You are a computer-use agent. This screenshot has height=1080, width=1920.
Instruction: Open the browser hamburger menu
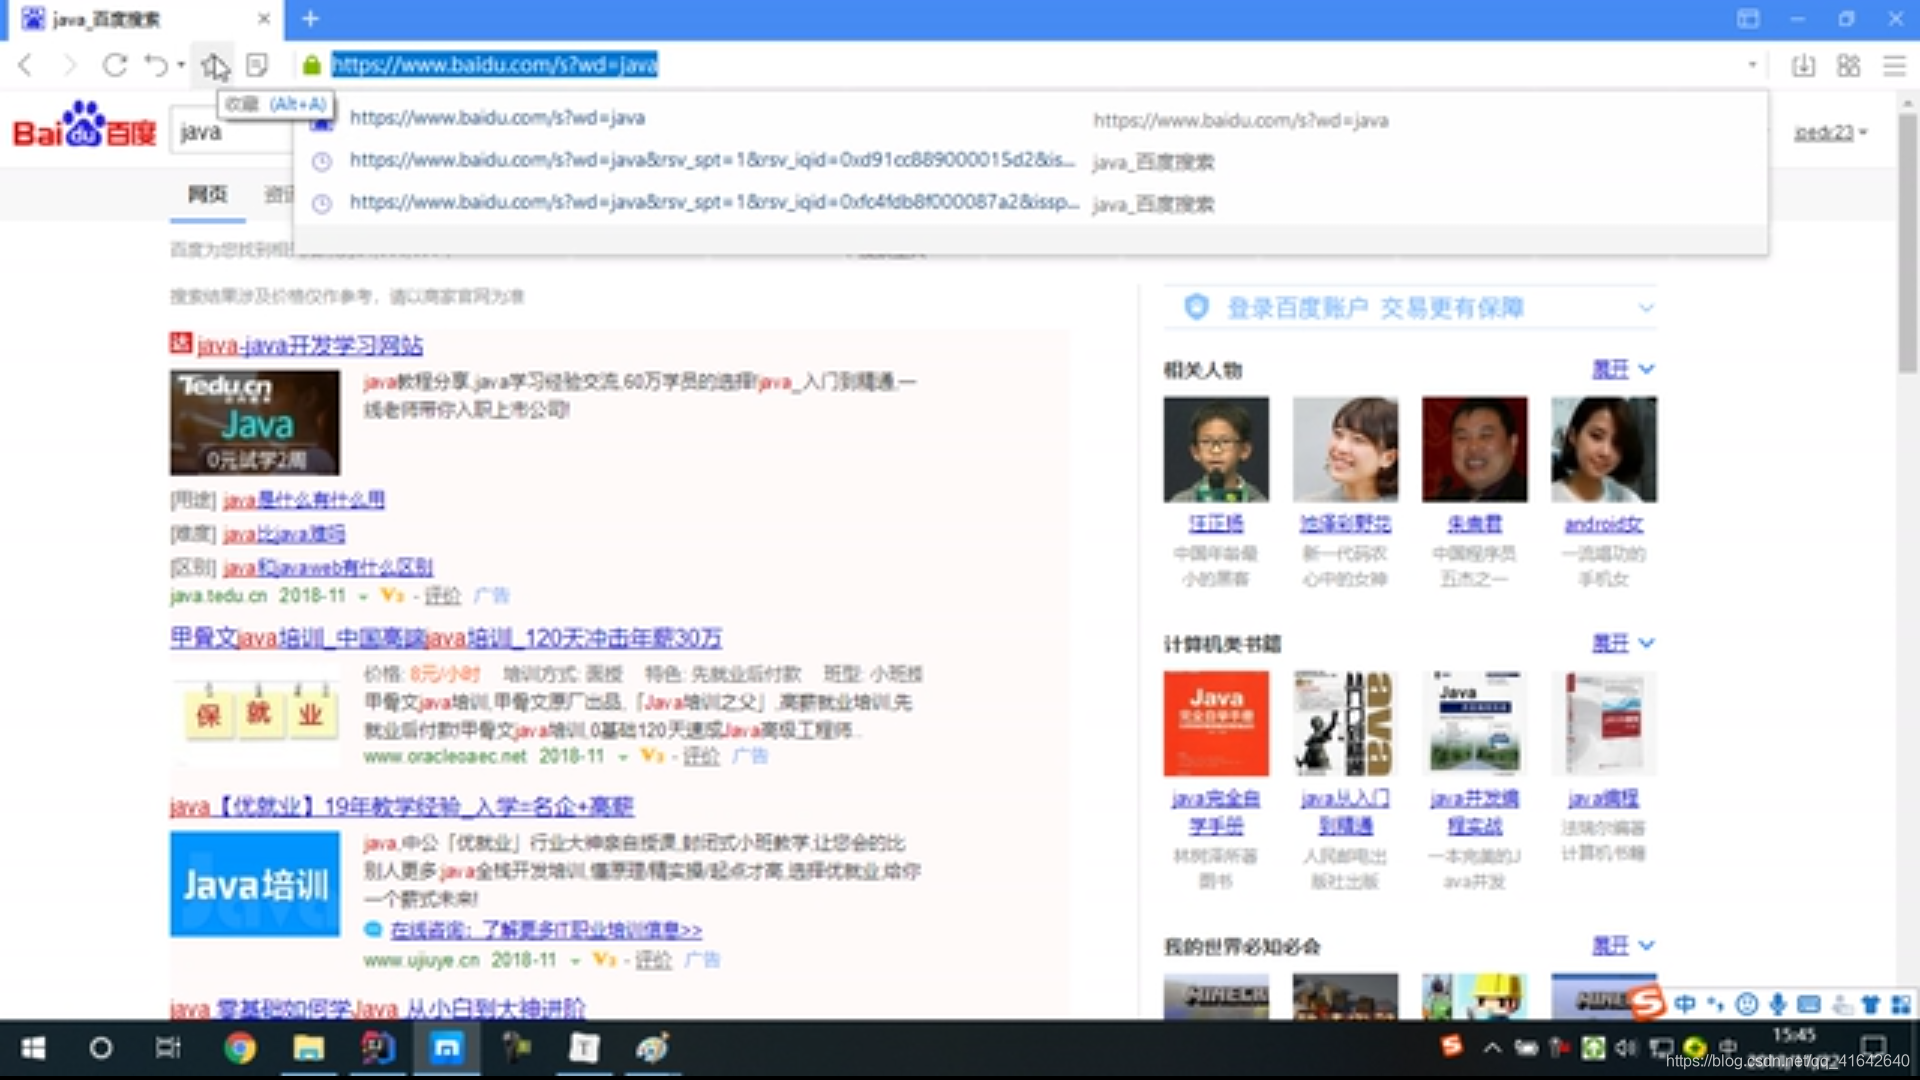coord(1894,66)
